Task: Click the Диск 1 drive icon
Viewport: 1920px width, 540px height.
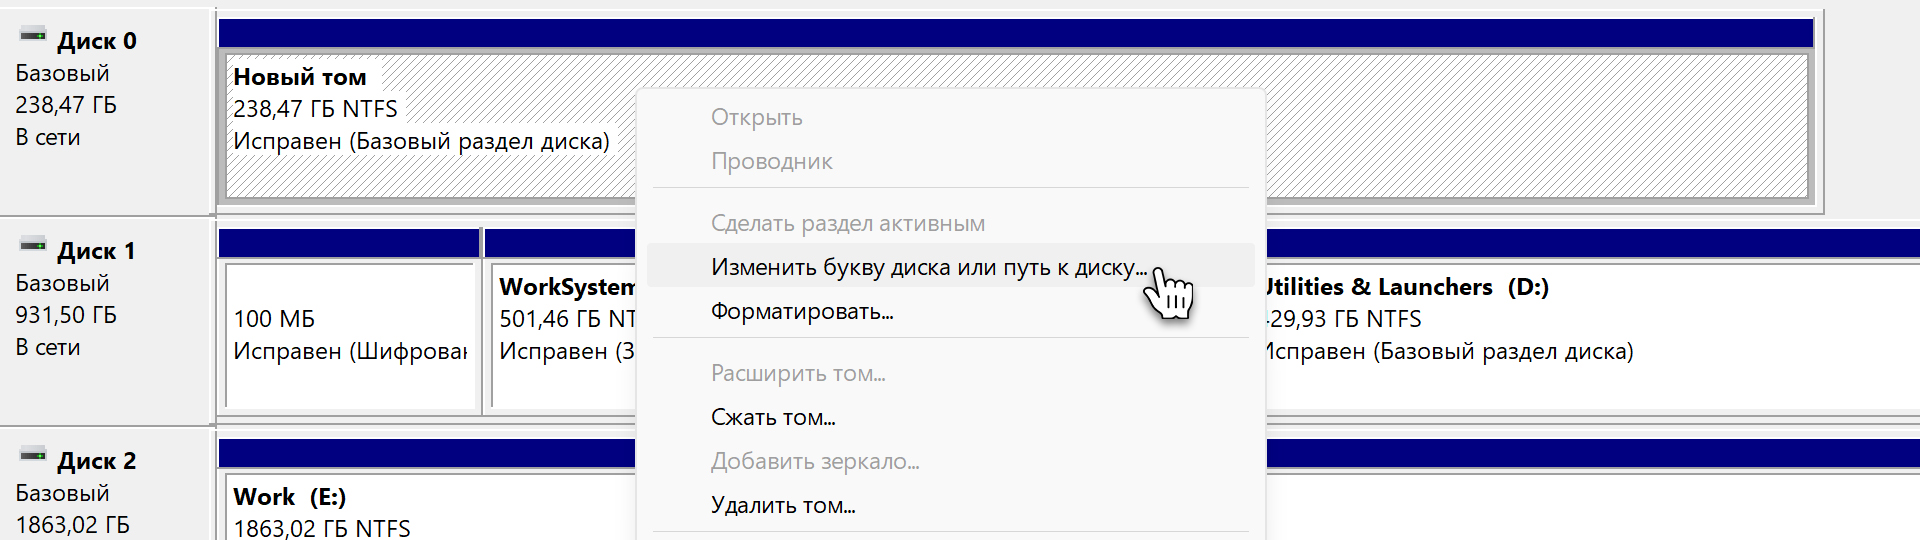Action: pos(33,246)
